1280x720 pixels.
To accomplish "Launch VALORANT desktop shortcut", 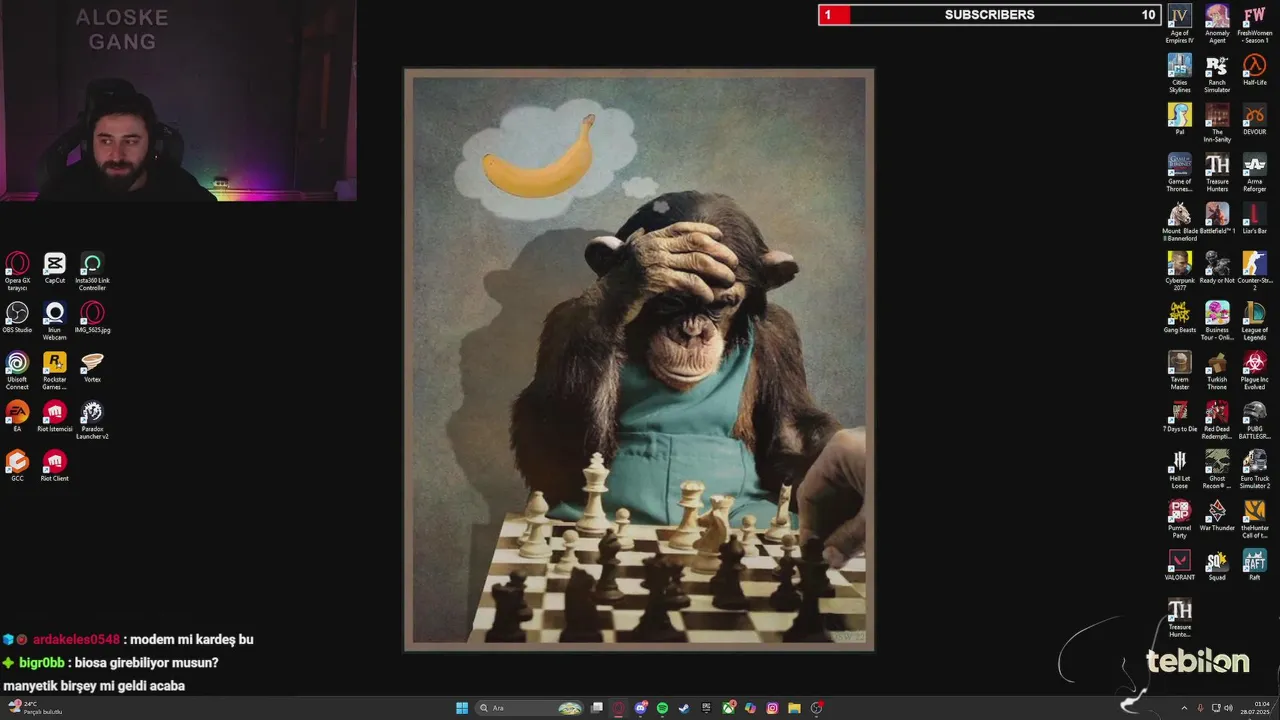I will [x=1180, y=564].
